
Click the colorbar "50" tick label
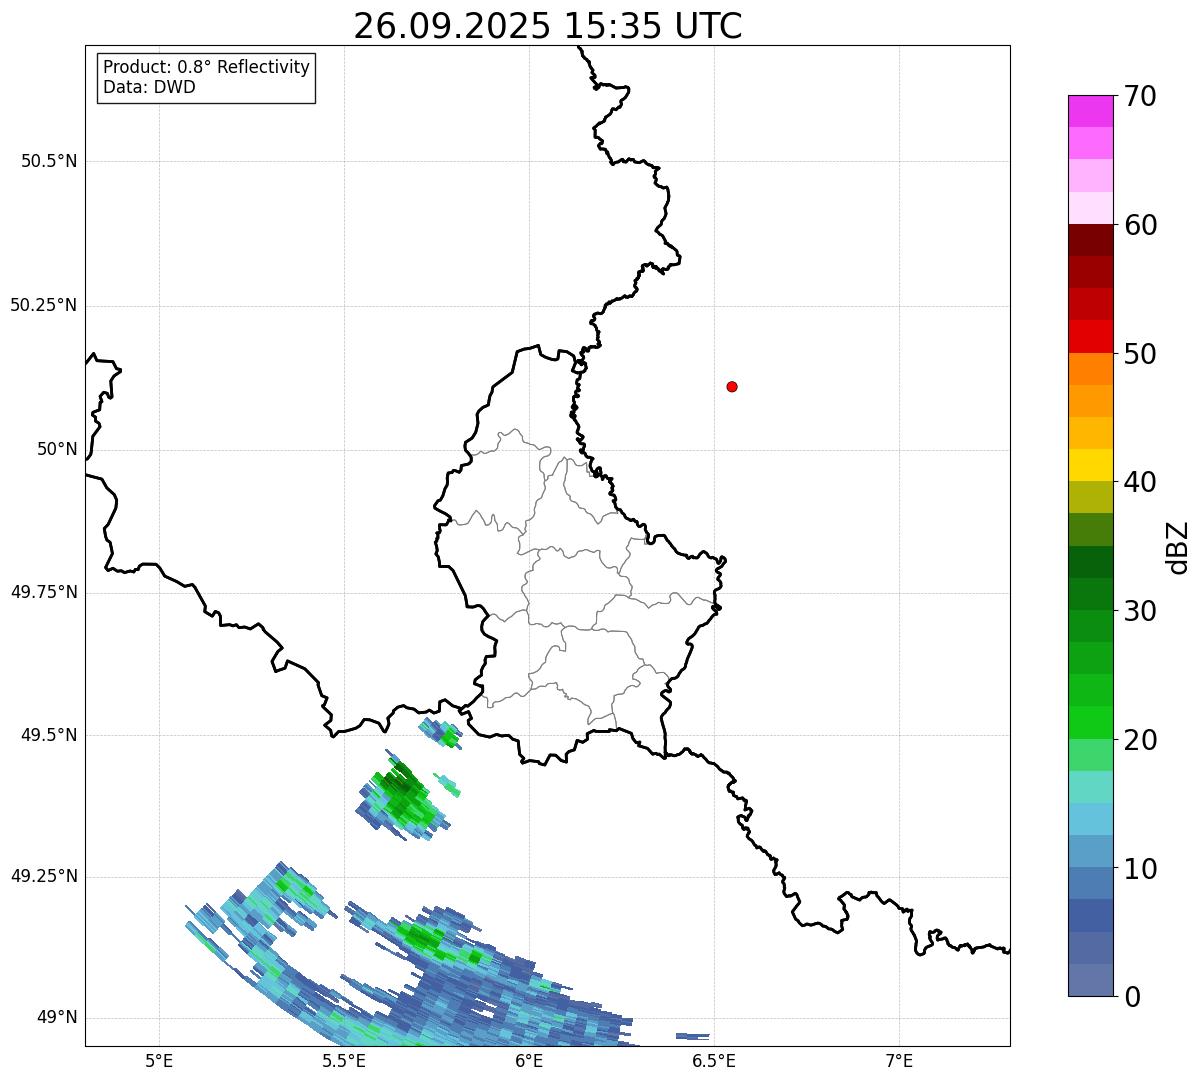[1140, 354]
